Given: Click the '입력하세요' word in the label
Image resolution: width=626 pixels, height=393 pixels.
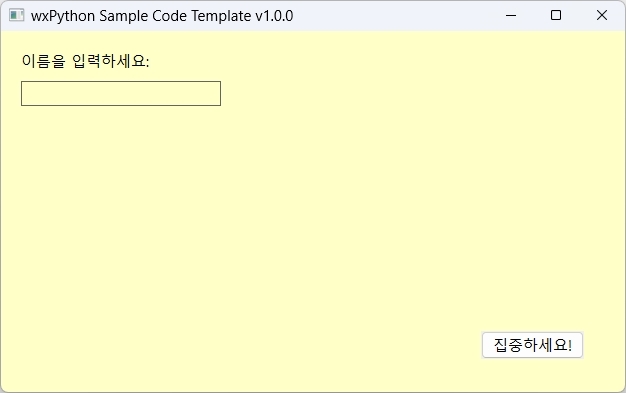Looking at the screenshot, I should click(x=111, y=61).
